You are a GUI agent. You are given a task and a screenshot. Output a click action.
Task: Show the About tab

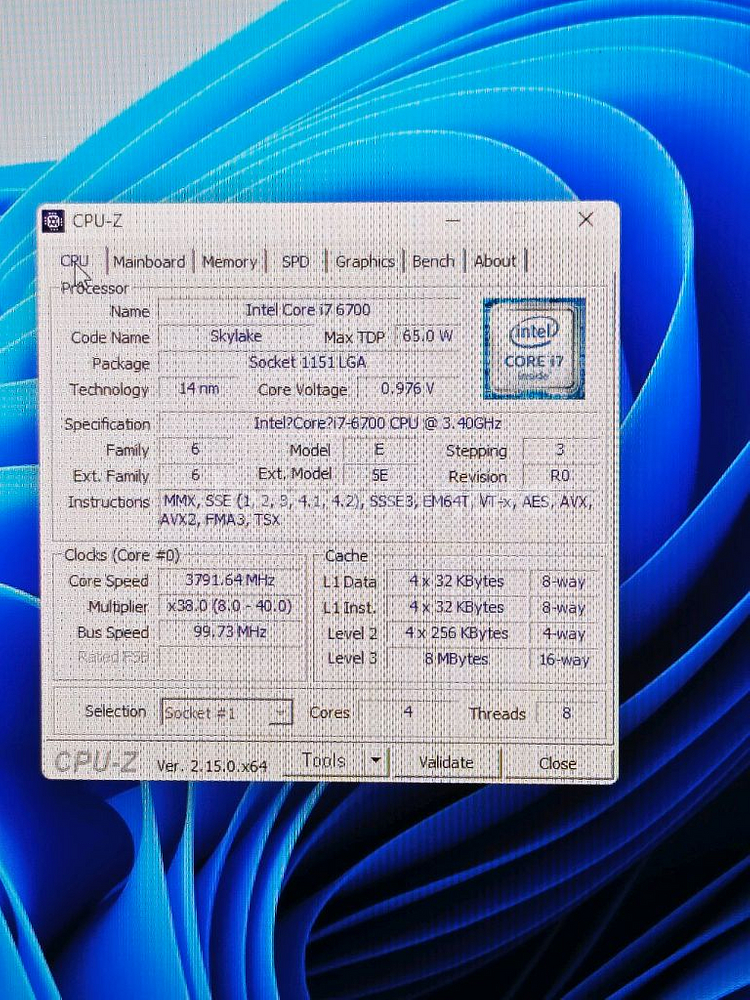point(495,261)
